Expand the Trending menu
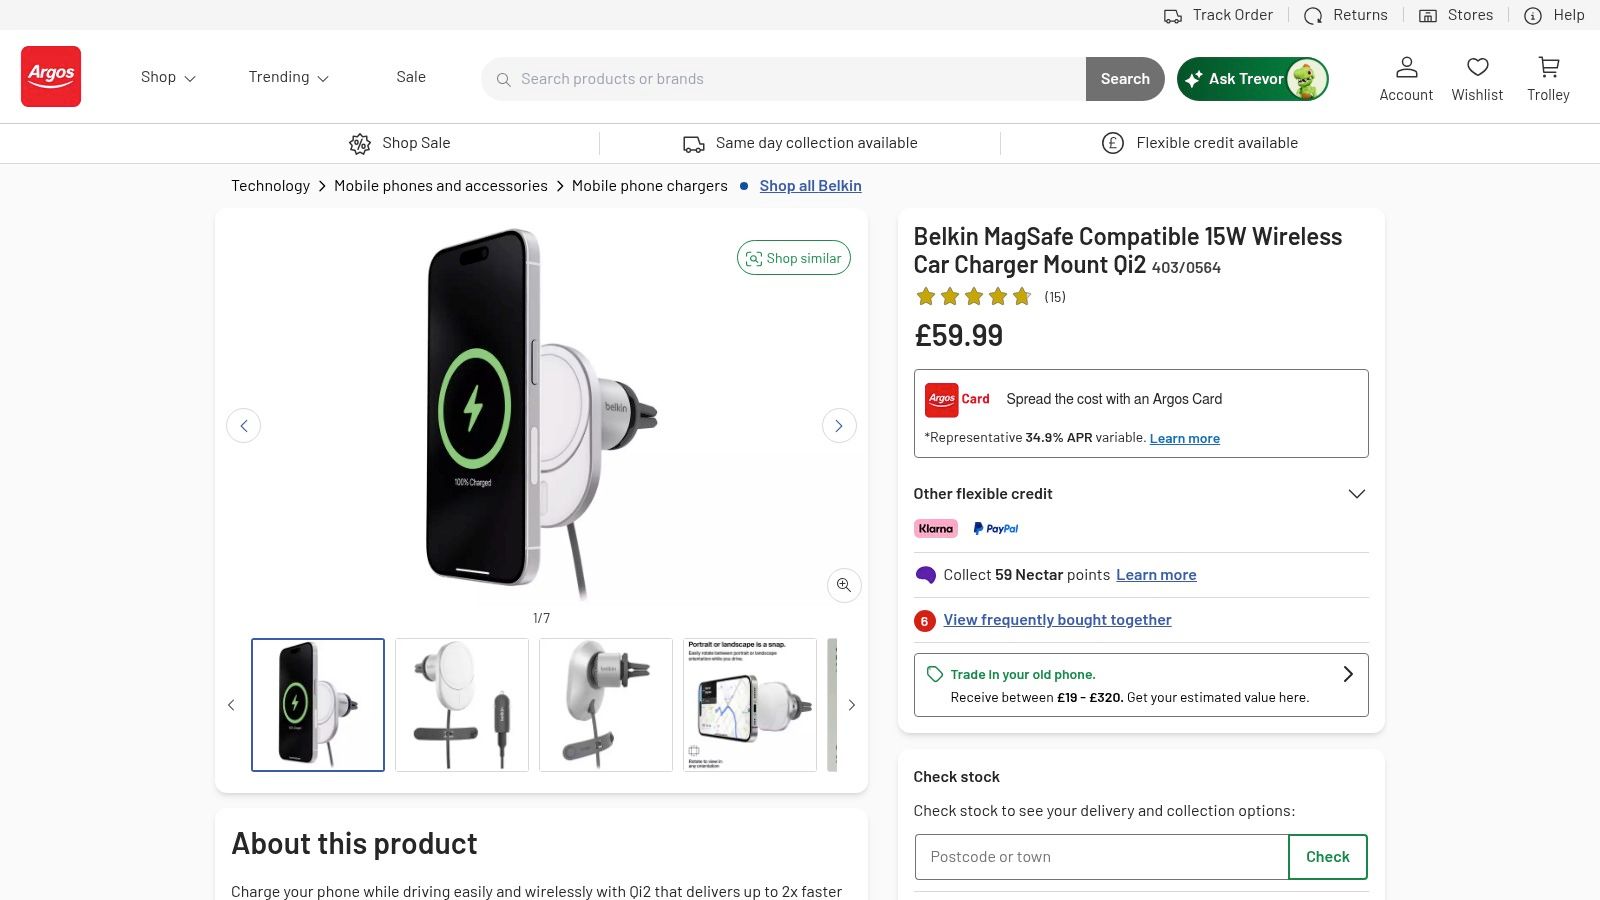Viewport: 1600px width, 900px height. coord(287,77)
